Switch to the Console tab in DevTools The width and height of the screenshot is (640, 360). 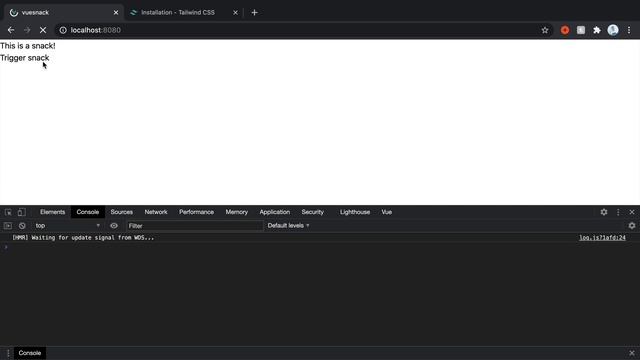click(x=88, y=212)
